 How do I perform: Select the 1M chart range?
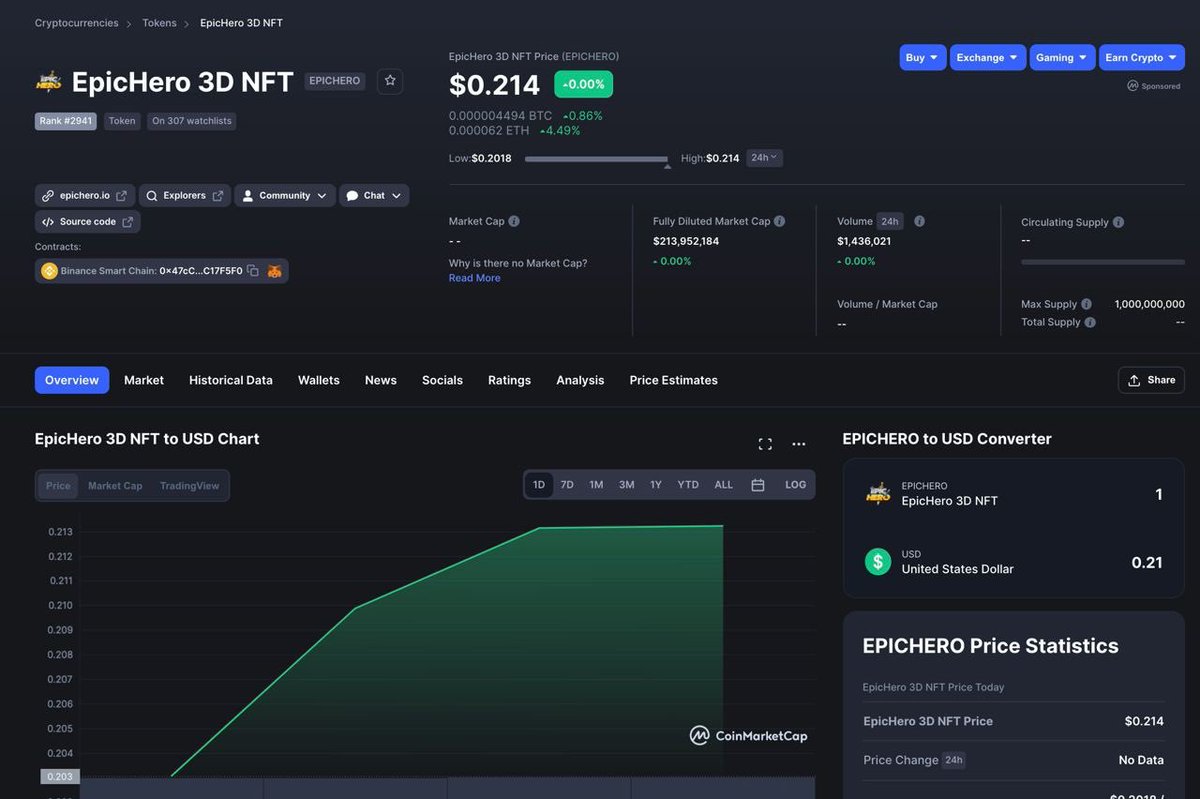[x=596, y=485]
